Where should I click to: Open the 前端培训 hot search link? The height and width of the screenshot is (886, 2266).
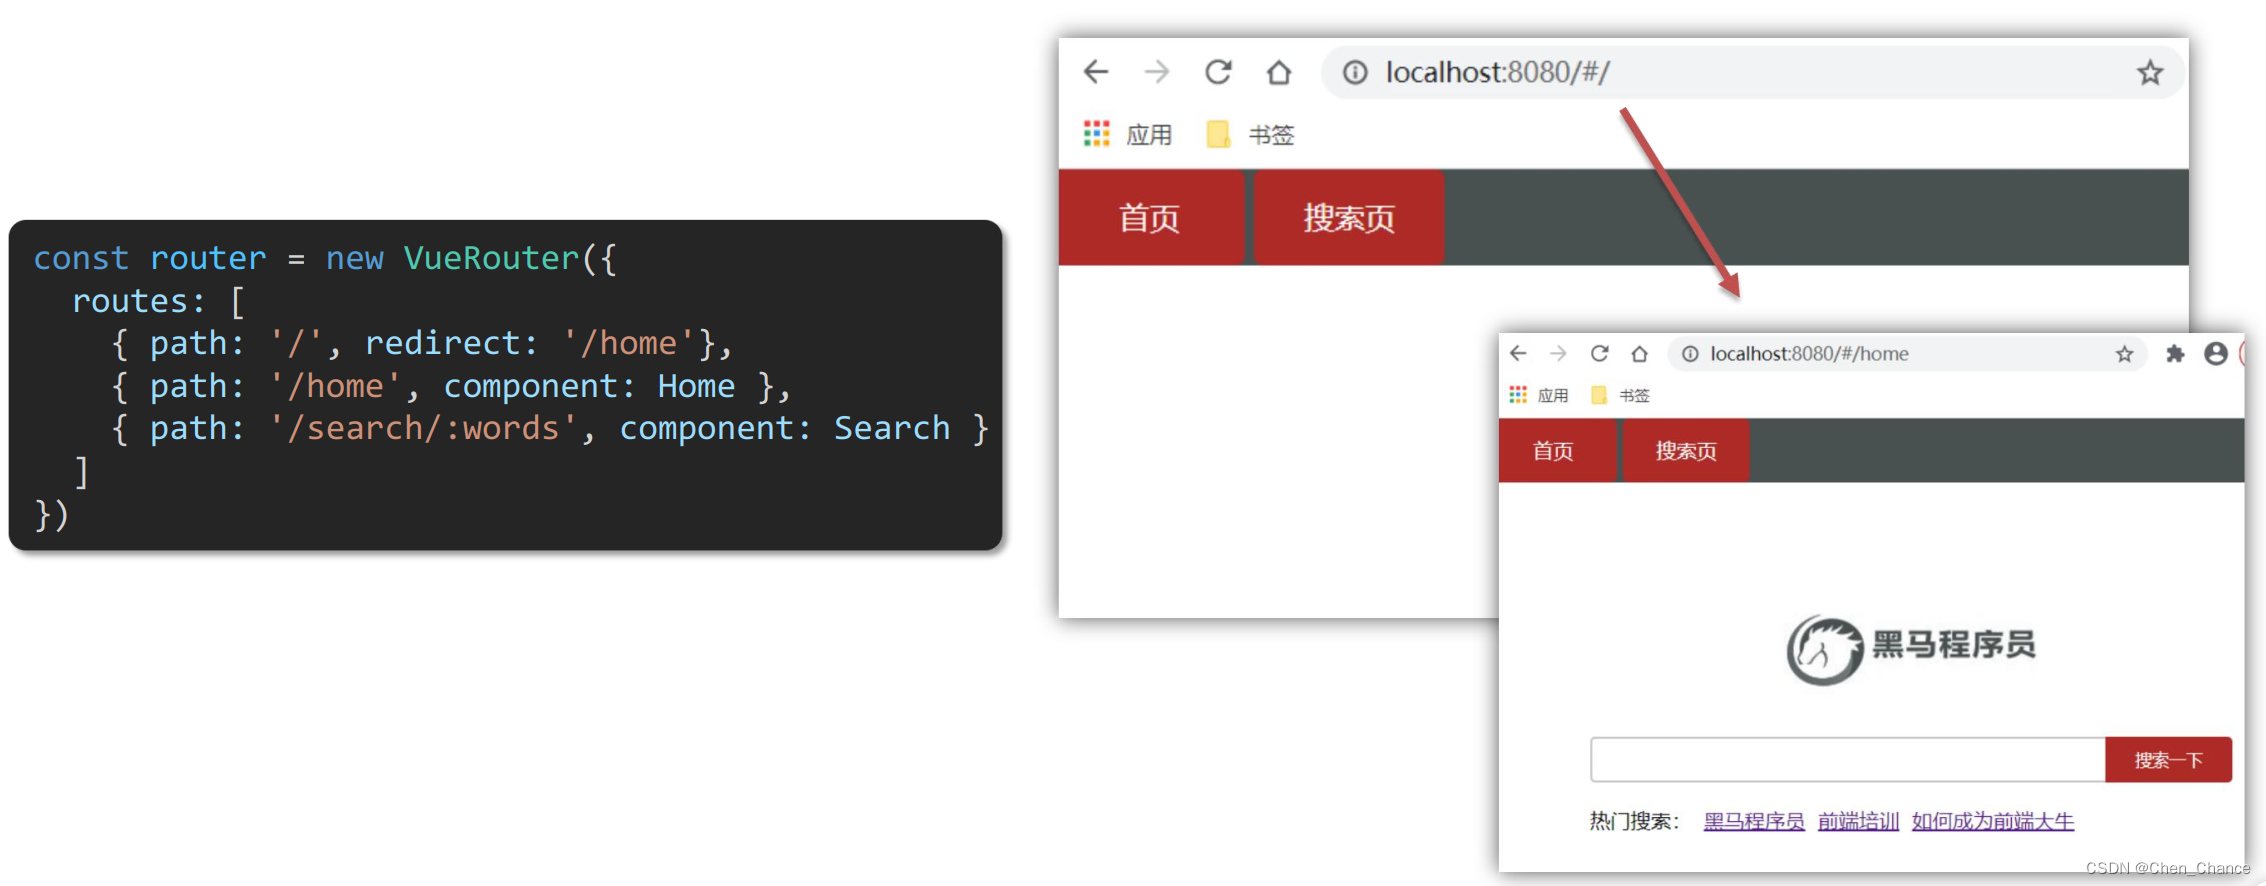point(1858,821)
